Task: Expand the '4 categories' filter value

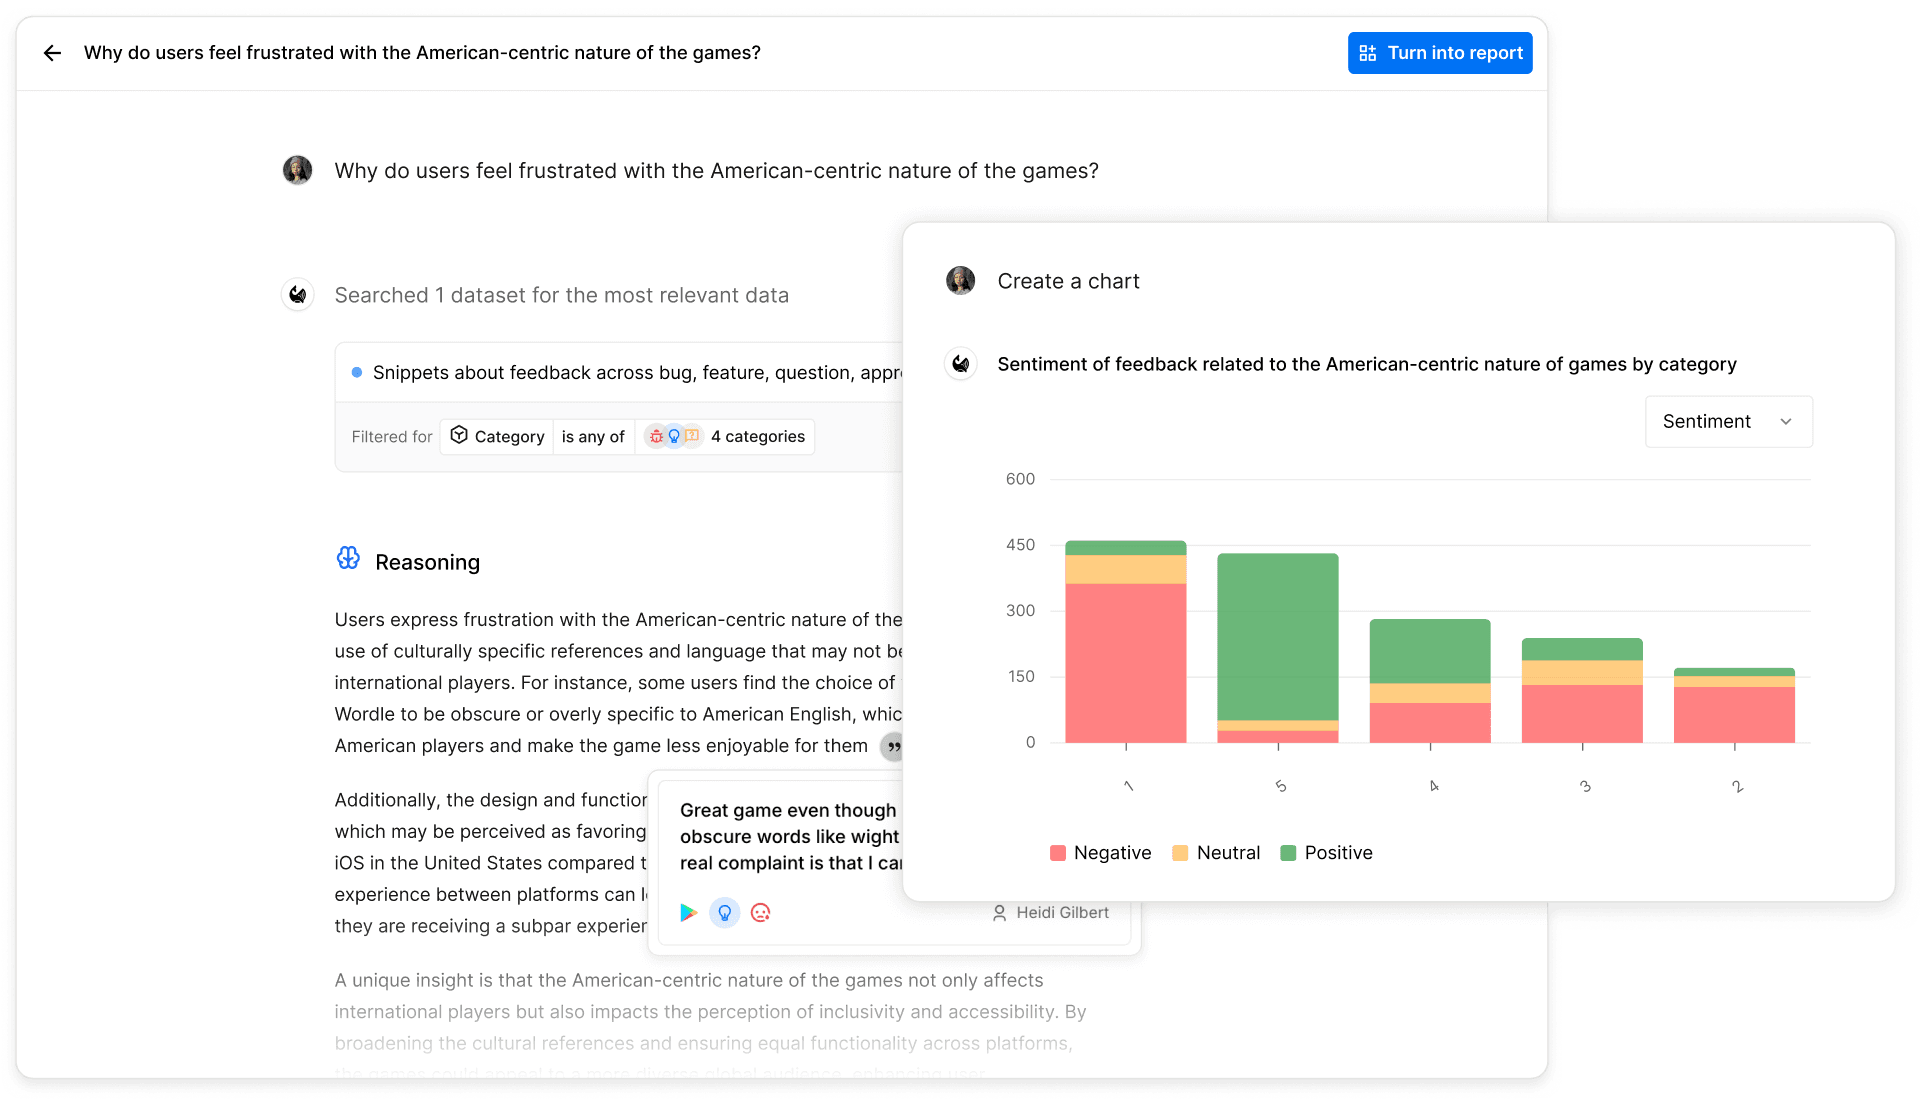Action: click(x=757, y=436)
